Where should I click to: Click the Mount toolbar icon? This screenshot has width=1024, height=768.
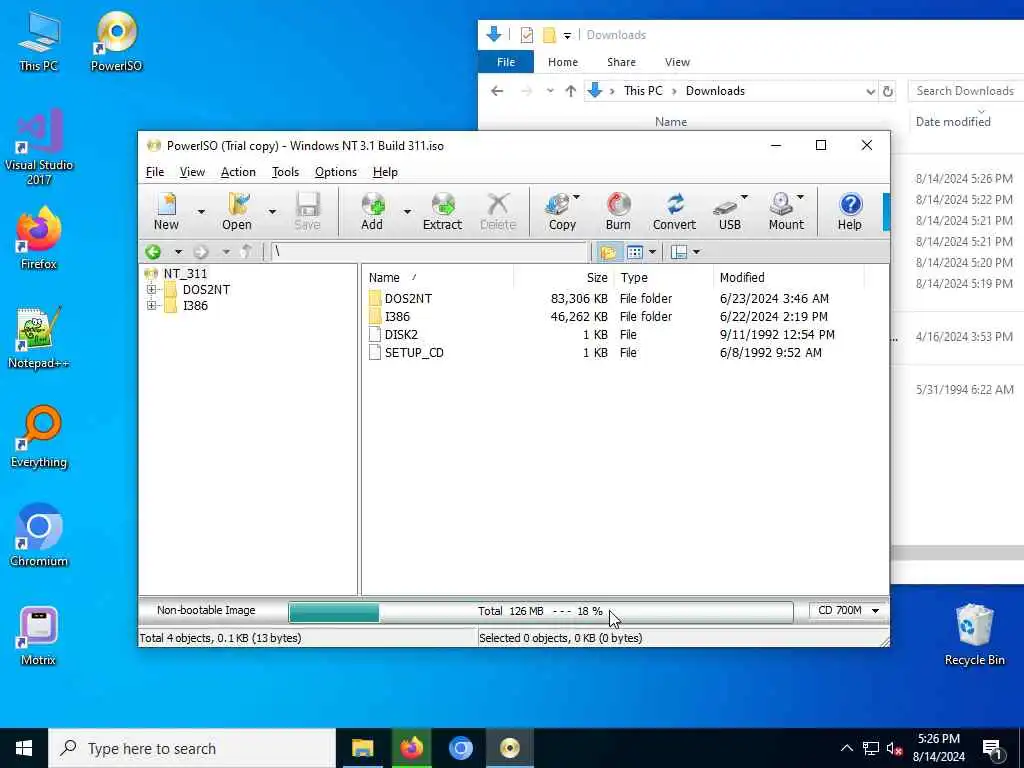tap(784, 211)
